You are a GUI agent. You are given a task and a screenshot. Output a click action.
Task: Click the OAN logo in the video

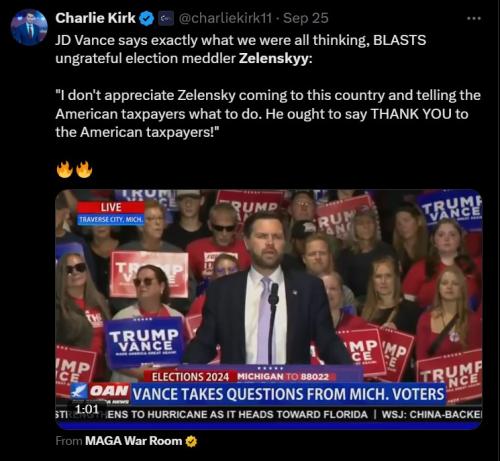pyautogui.click(x=101, y=392)
